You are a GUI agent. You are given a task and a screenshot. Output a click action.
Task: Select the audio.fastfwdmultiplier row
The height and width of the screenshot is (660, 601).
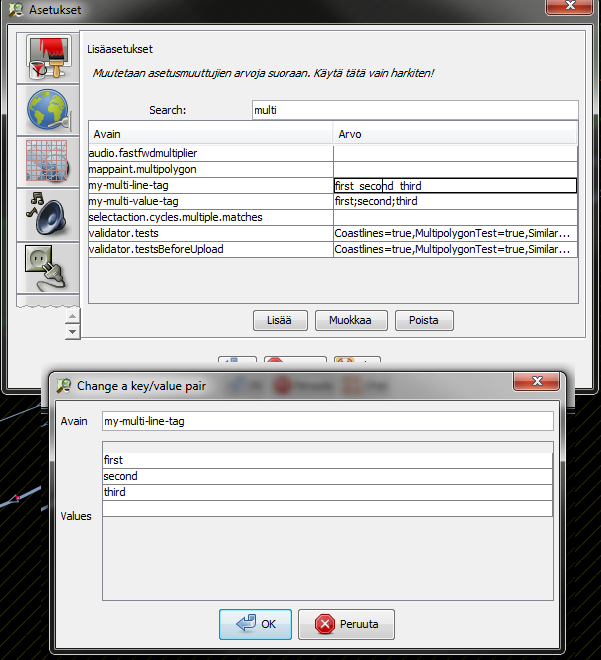coord(210,153)
